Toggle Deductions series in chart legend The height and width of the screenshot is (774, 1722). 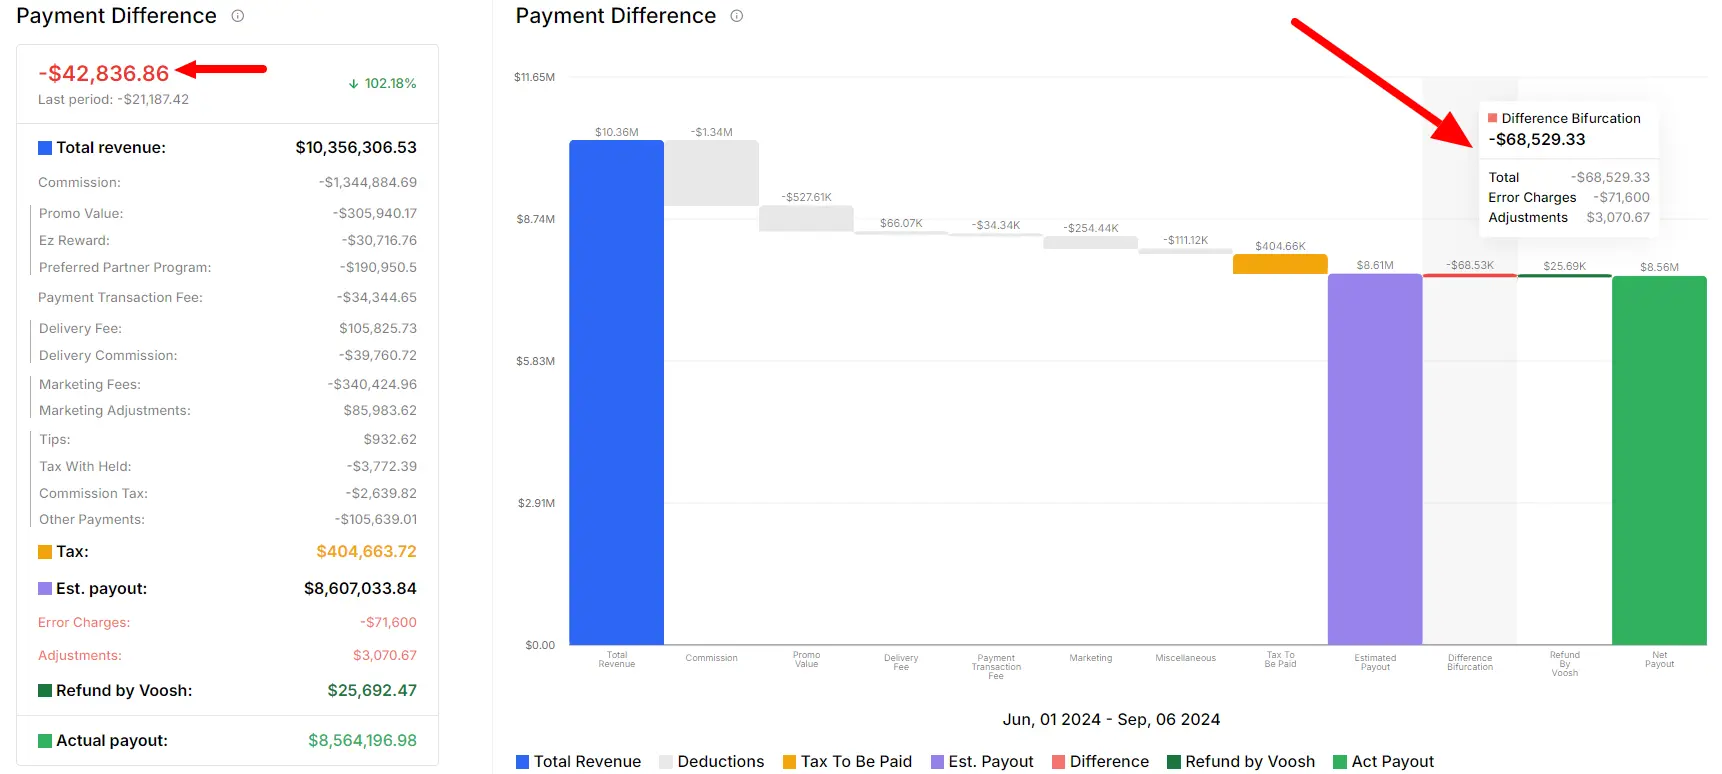[x=712, y=762]
